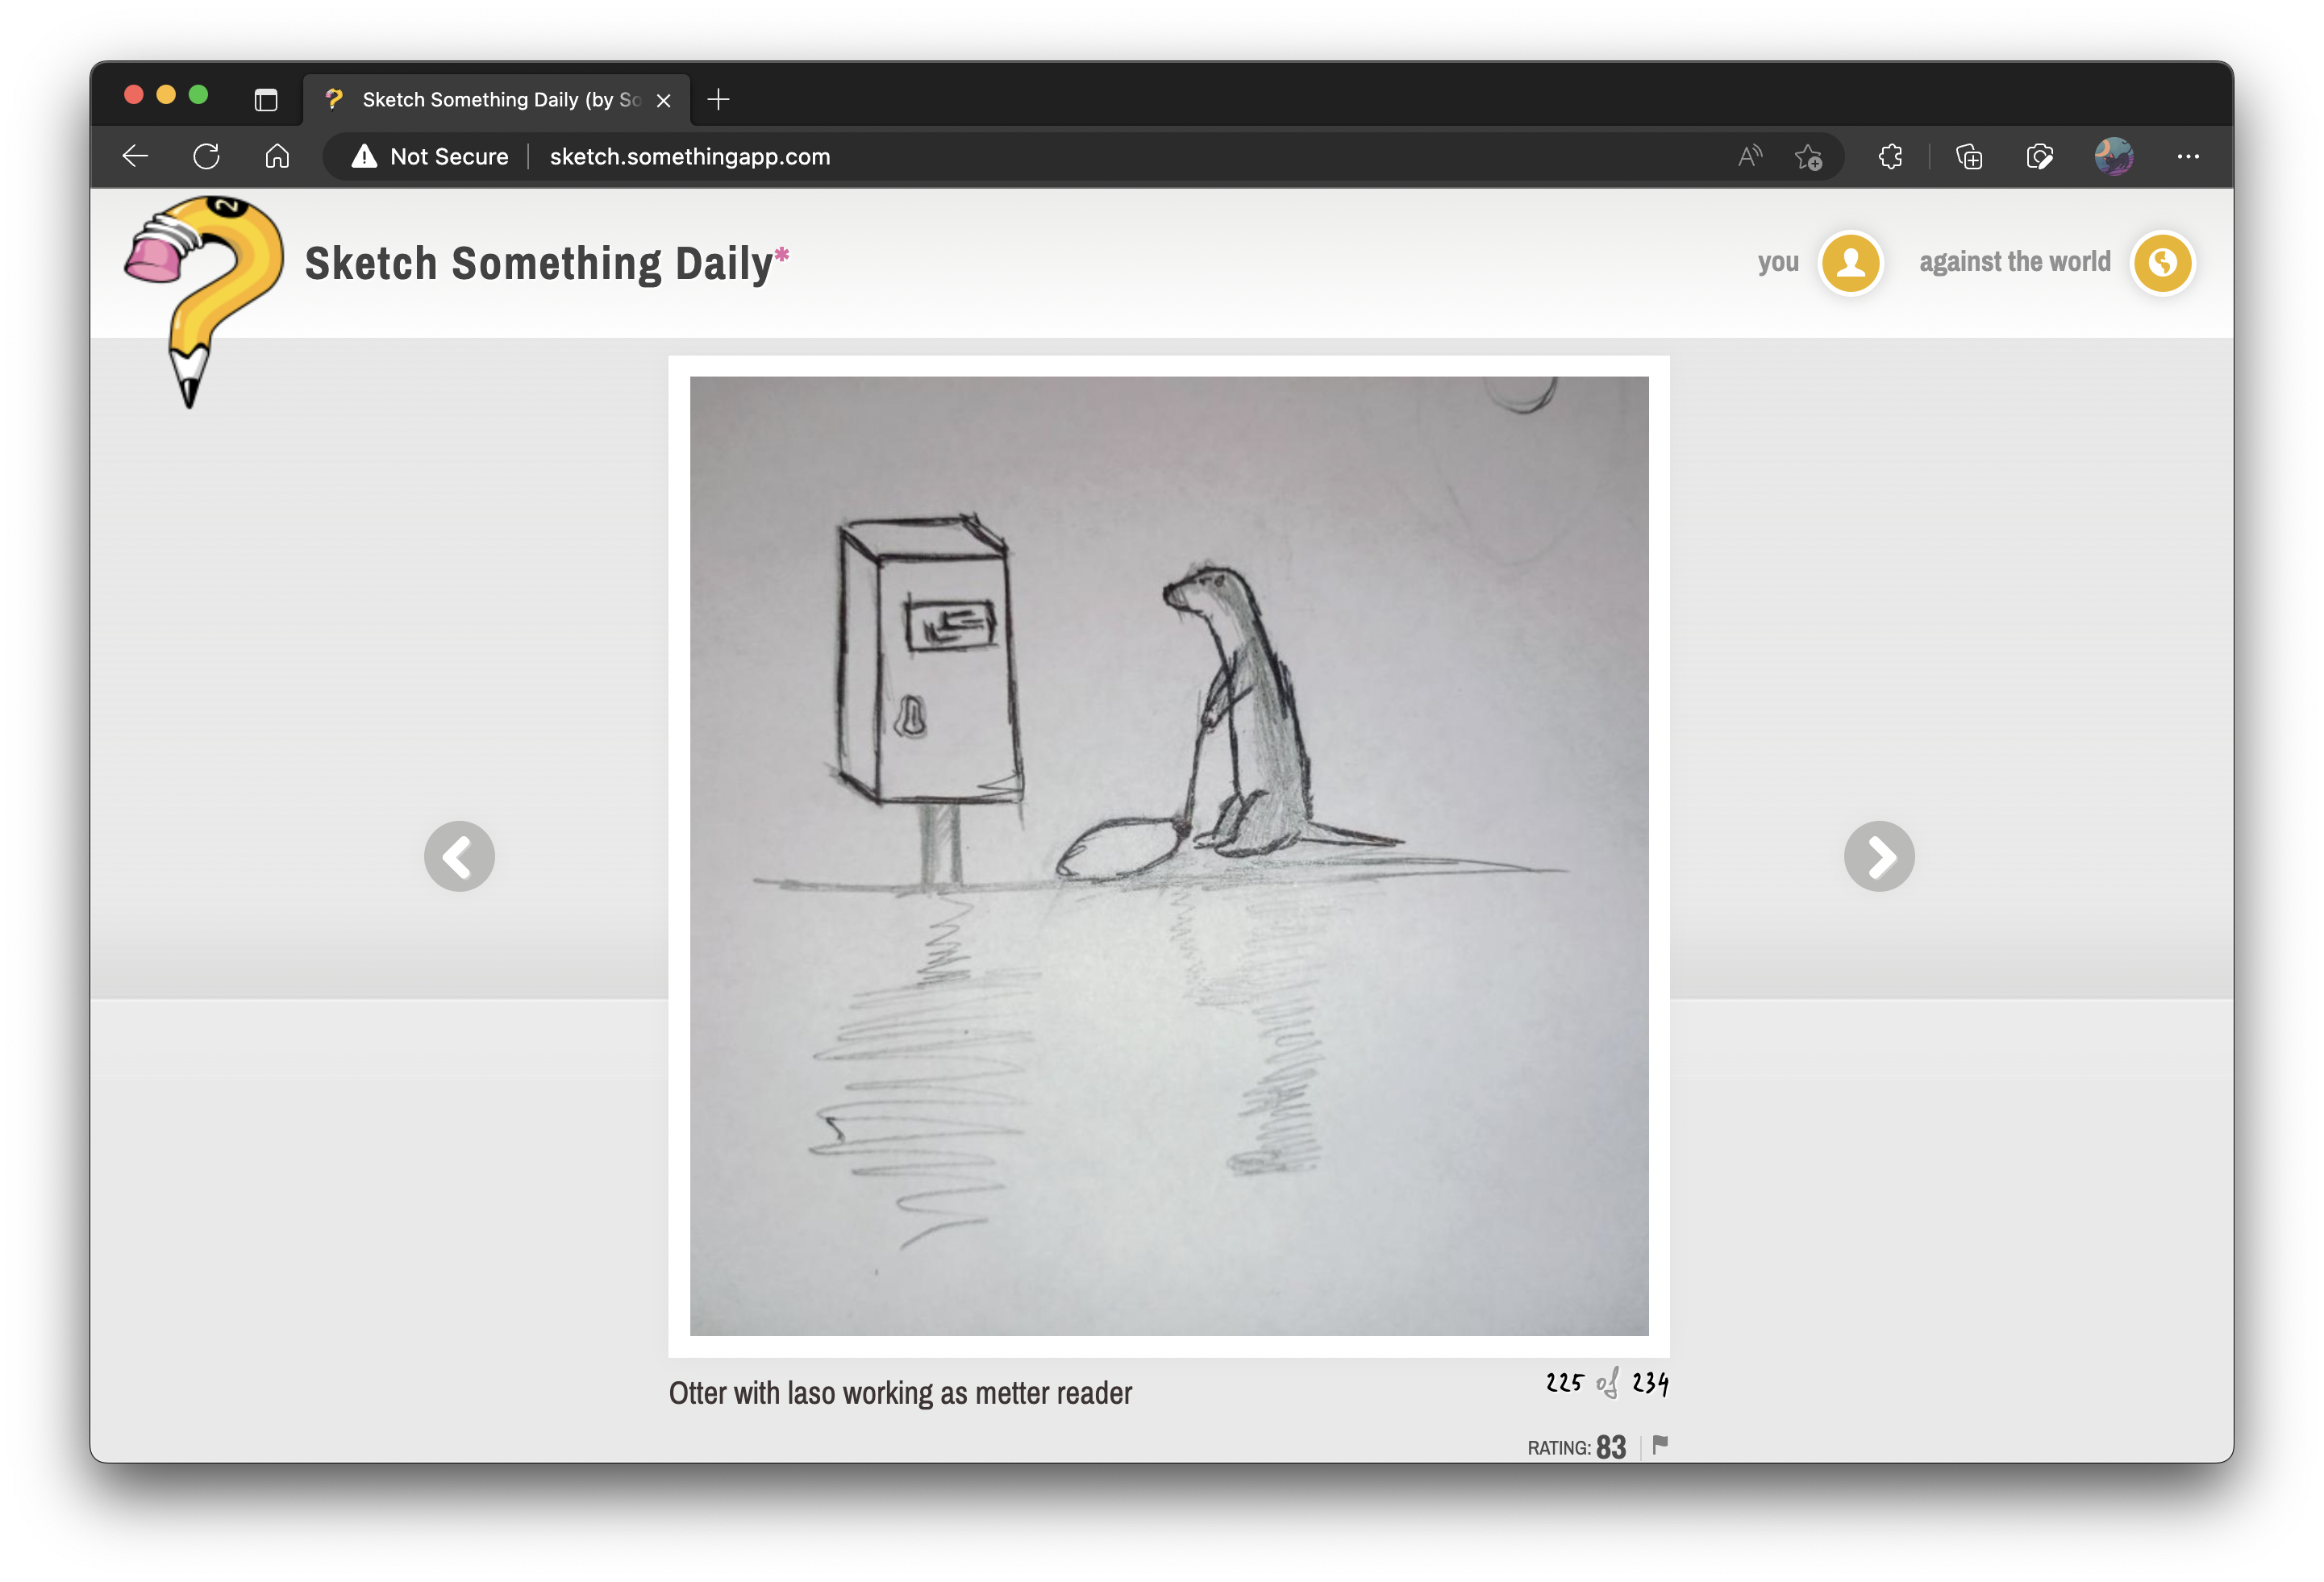Click the otter sketch image
This screenshot has height=1582, width=2324.
(1168, 856)
